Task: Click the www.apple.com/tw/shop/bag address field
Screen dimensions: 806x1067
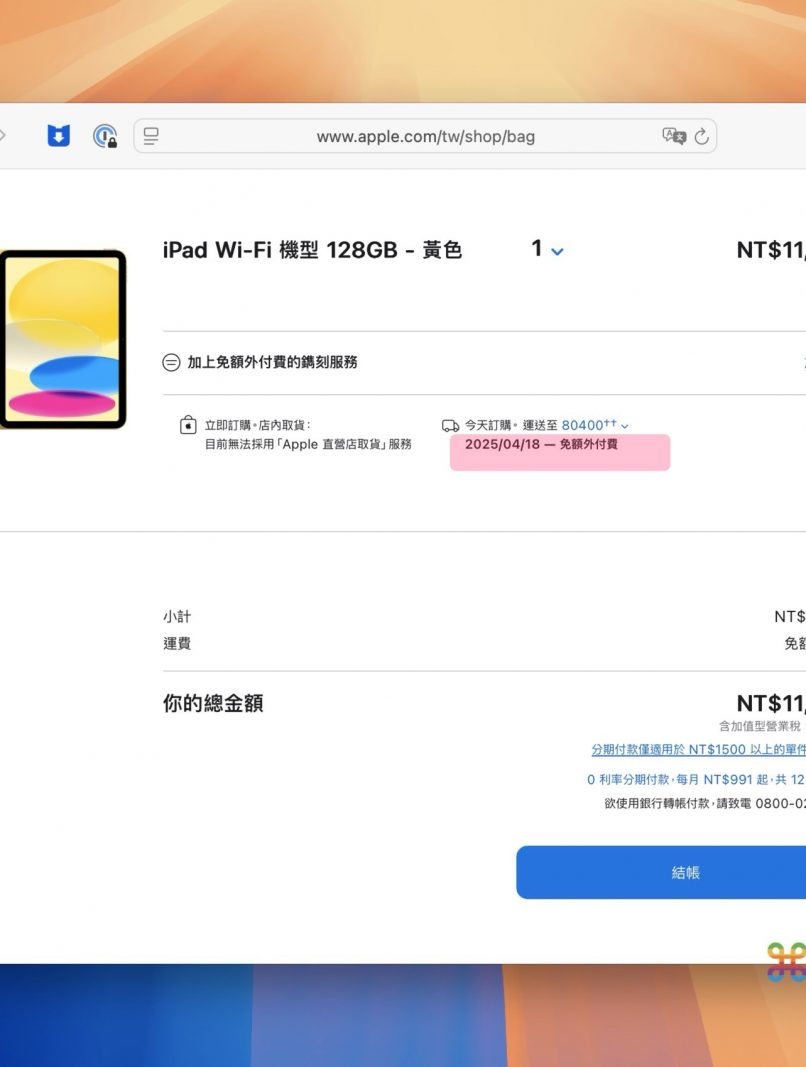Action: (425, 136)
